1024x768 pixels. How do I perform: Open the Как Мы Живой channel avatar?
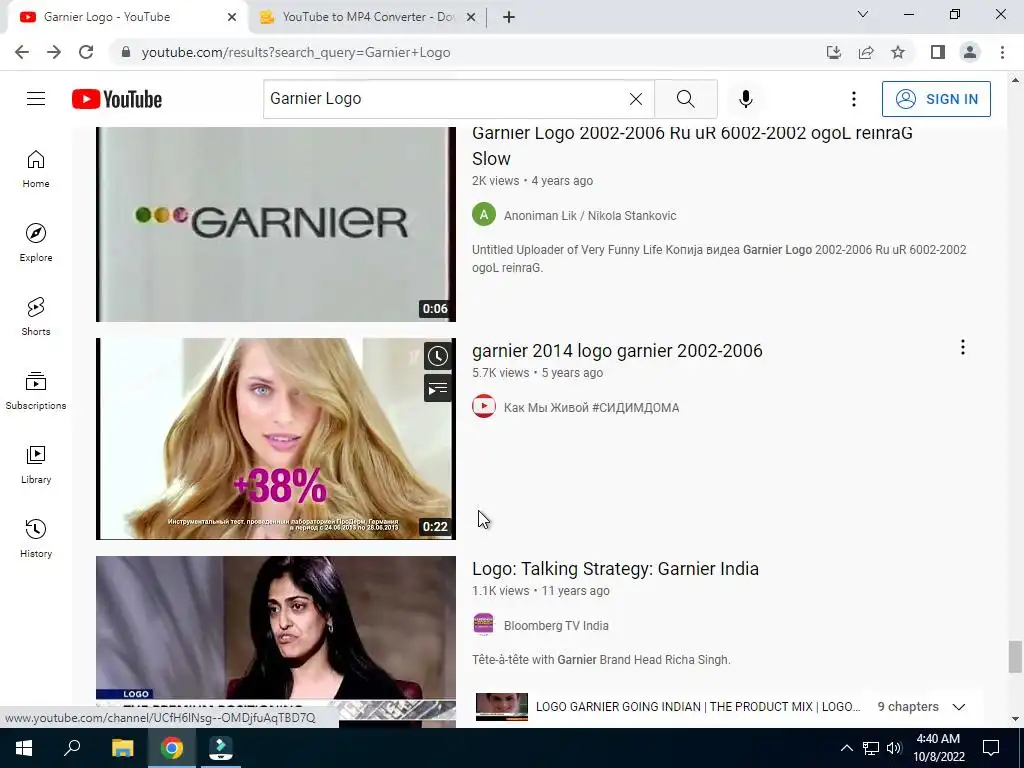(484, 406)
